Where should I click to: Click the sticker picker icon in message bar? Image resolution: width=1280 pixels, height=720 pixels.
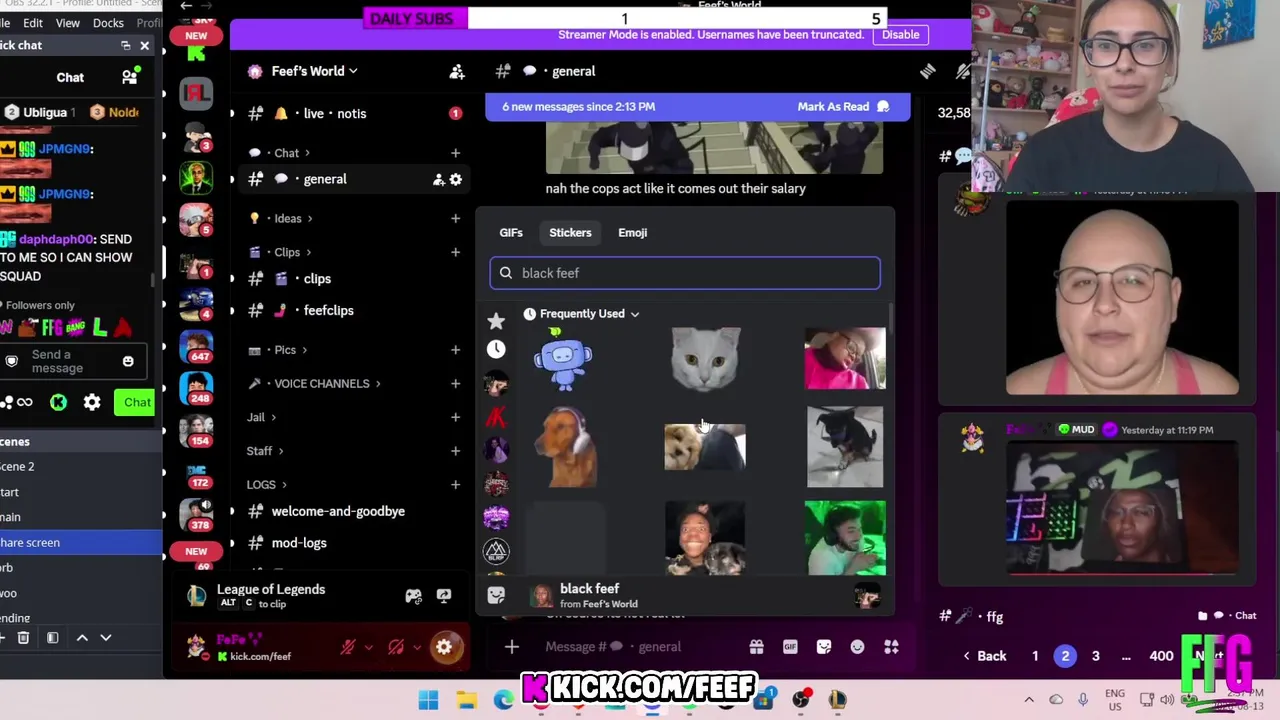[x=824, y=647]
